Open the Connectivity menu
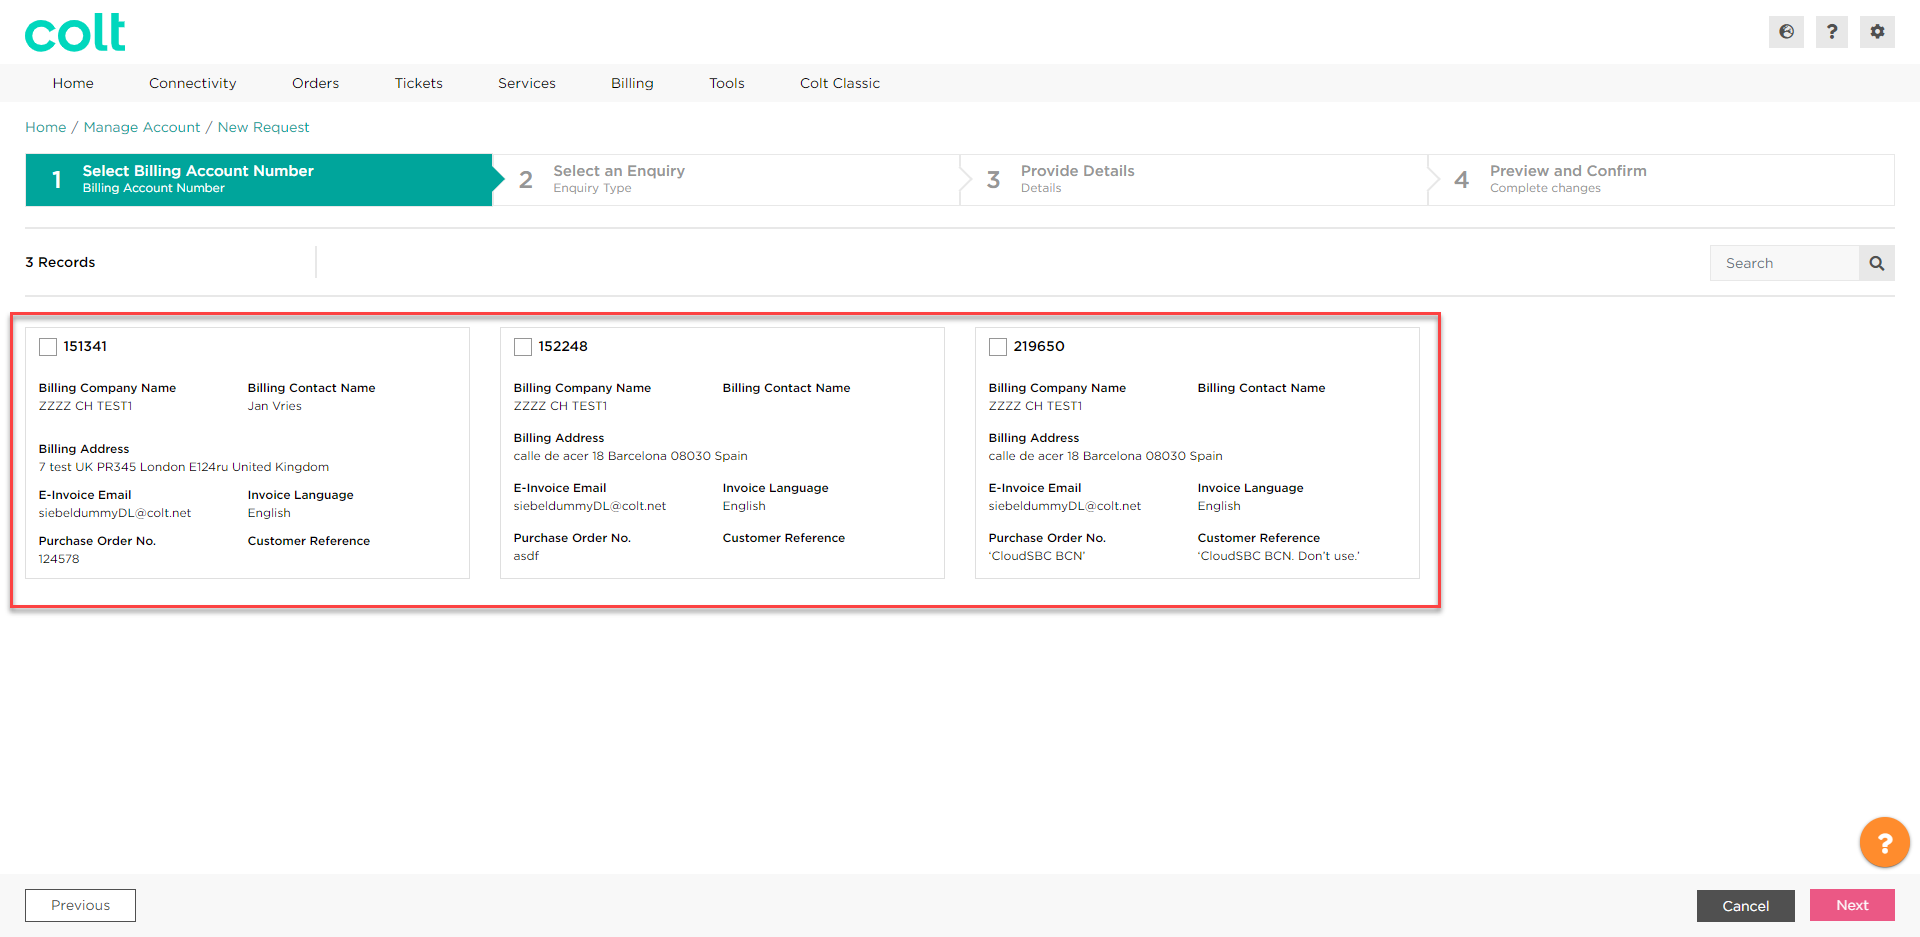The width and height of the screenshot is (1920, 937). click(x=192, y=83)
